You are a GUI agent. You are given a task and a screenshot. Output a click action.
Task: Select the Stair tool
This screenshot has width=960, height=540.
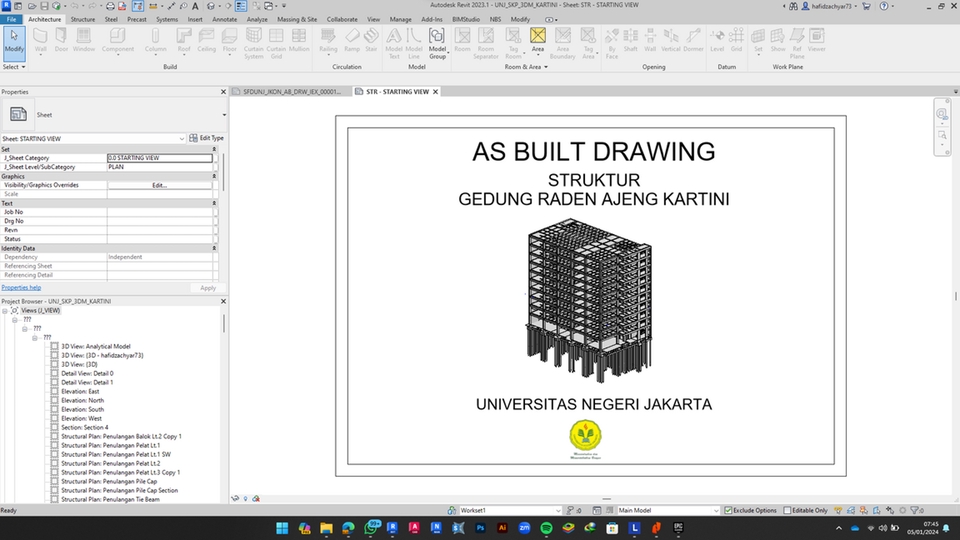tap(371, 41)
